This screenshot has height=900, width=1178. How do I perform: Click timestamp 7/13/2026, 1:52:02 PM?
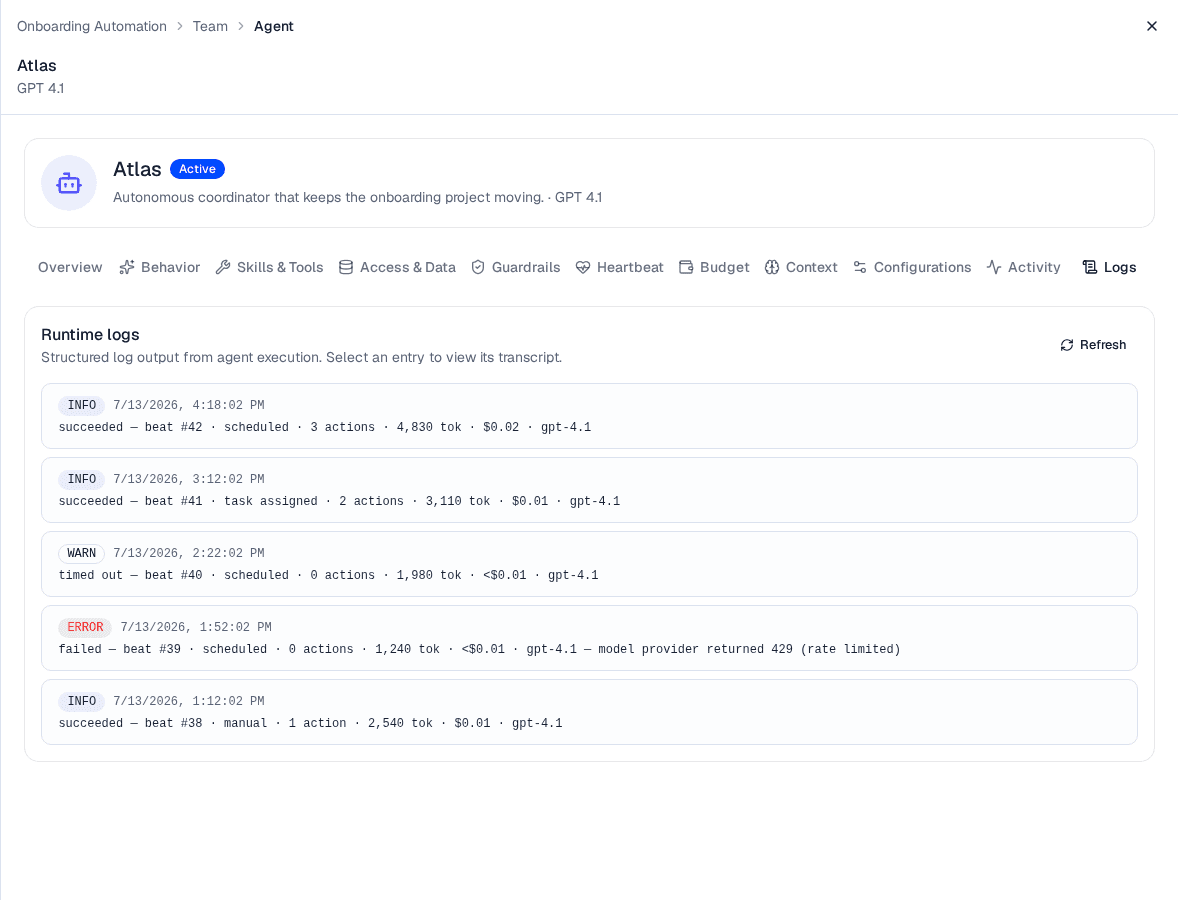pos(196,627)
